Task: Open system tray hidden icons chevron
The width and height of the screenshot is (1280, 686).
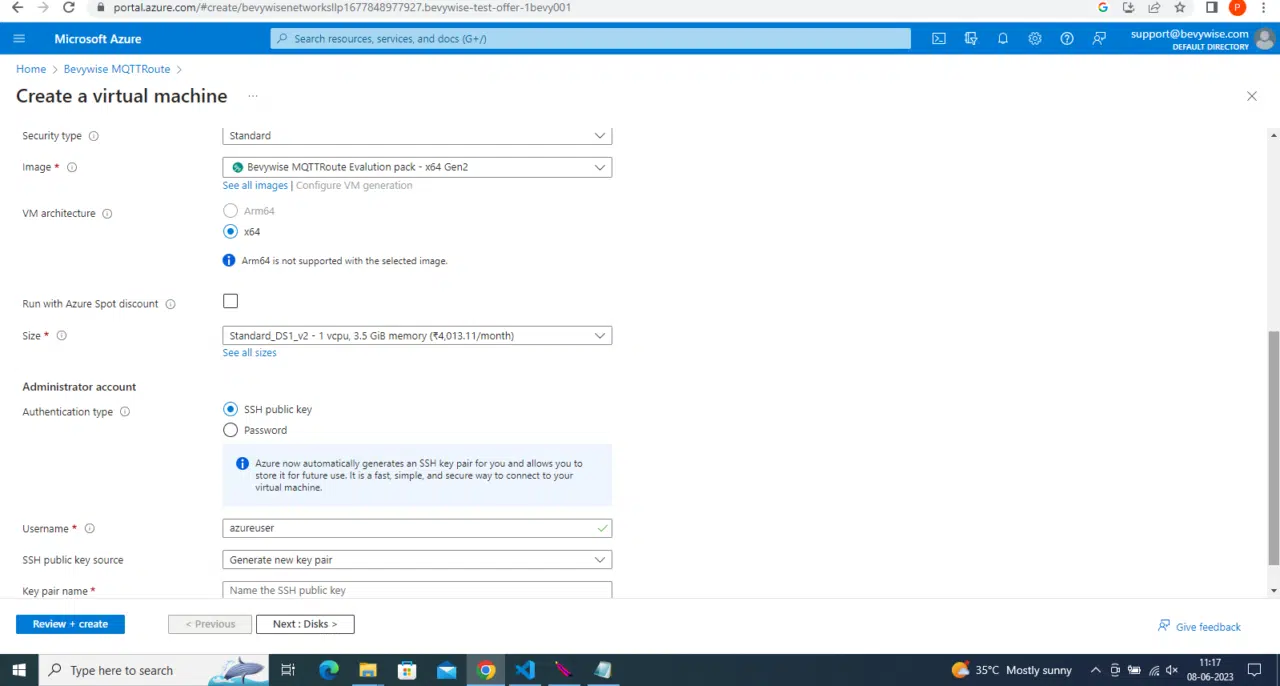Action: pyautogui.click(x=1095, y=670)
